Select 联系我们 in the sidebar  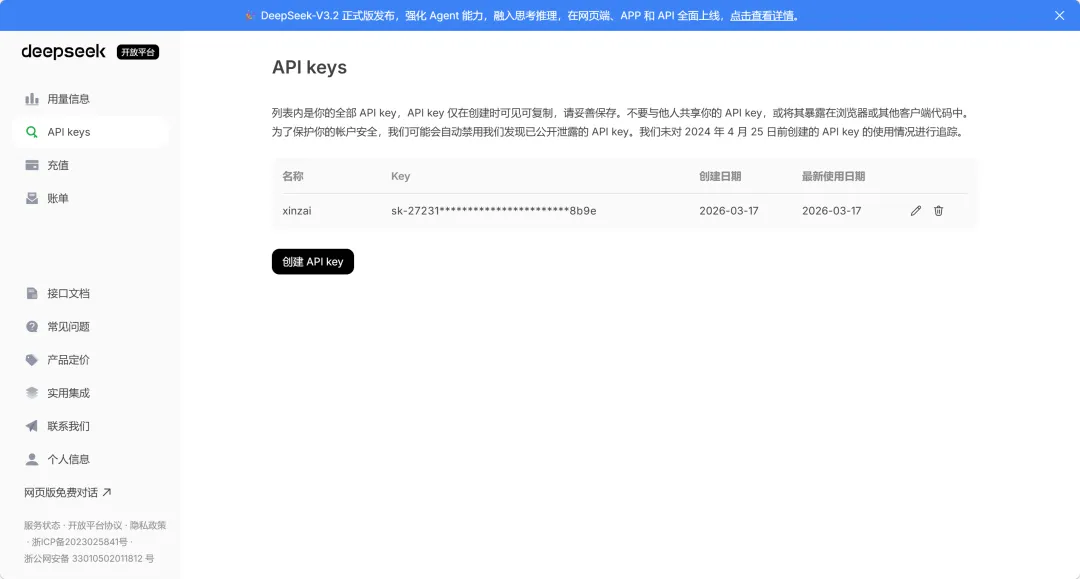(x=90, y=425)
